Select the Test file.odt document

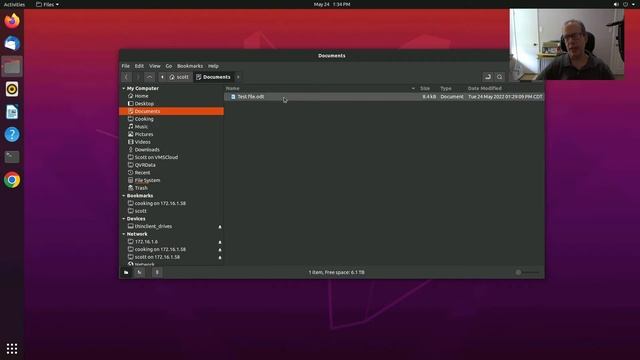click(384, 97)
